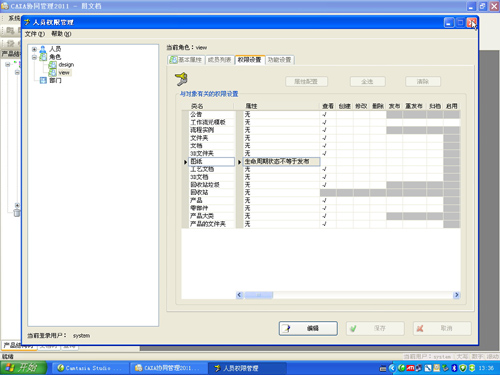Click scrollbar right arrow under permission table

(456, 295)
